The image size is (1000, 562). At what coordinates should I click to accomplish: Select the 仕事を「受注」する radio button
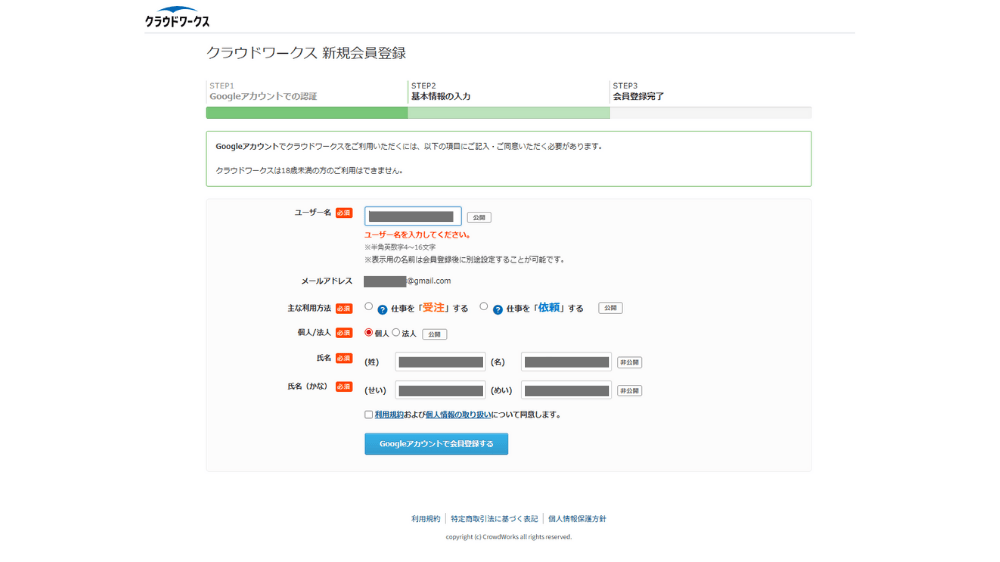369,307
